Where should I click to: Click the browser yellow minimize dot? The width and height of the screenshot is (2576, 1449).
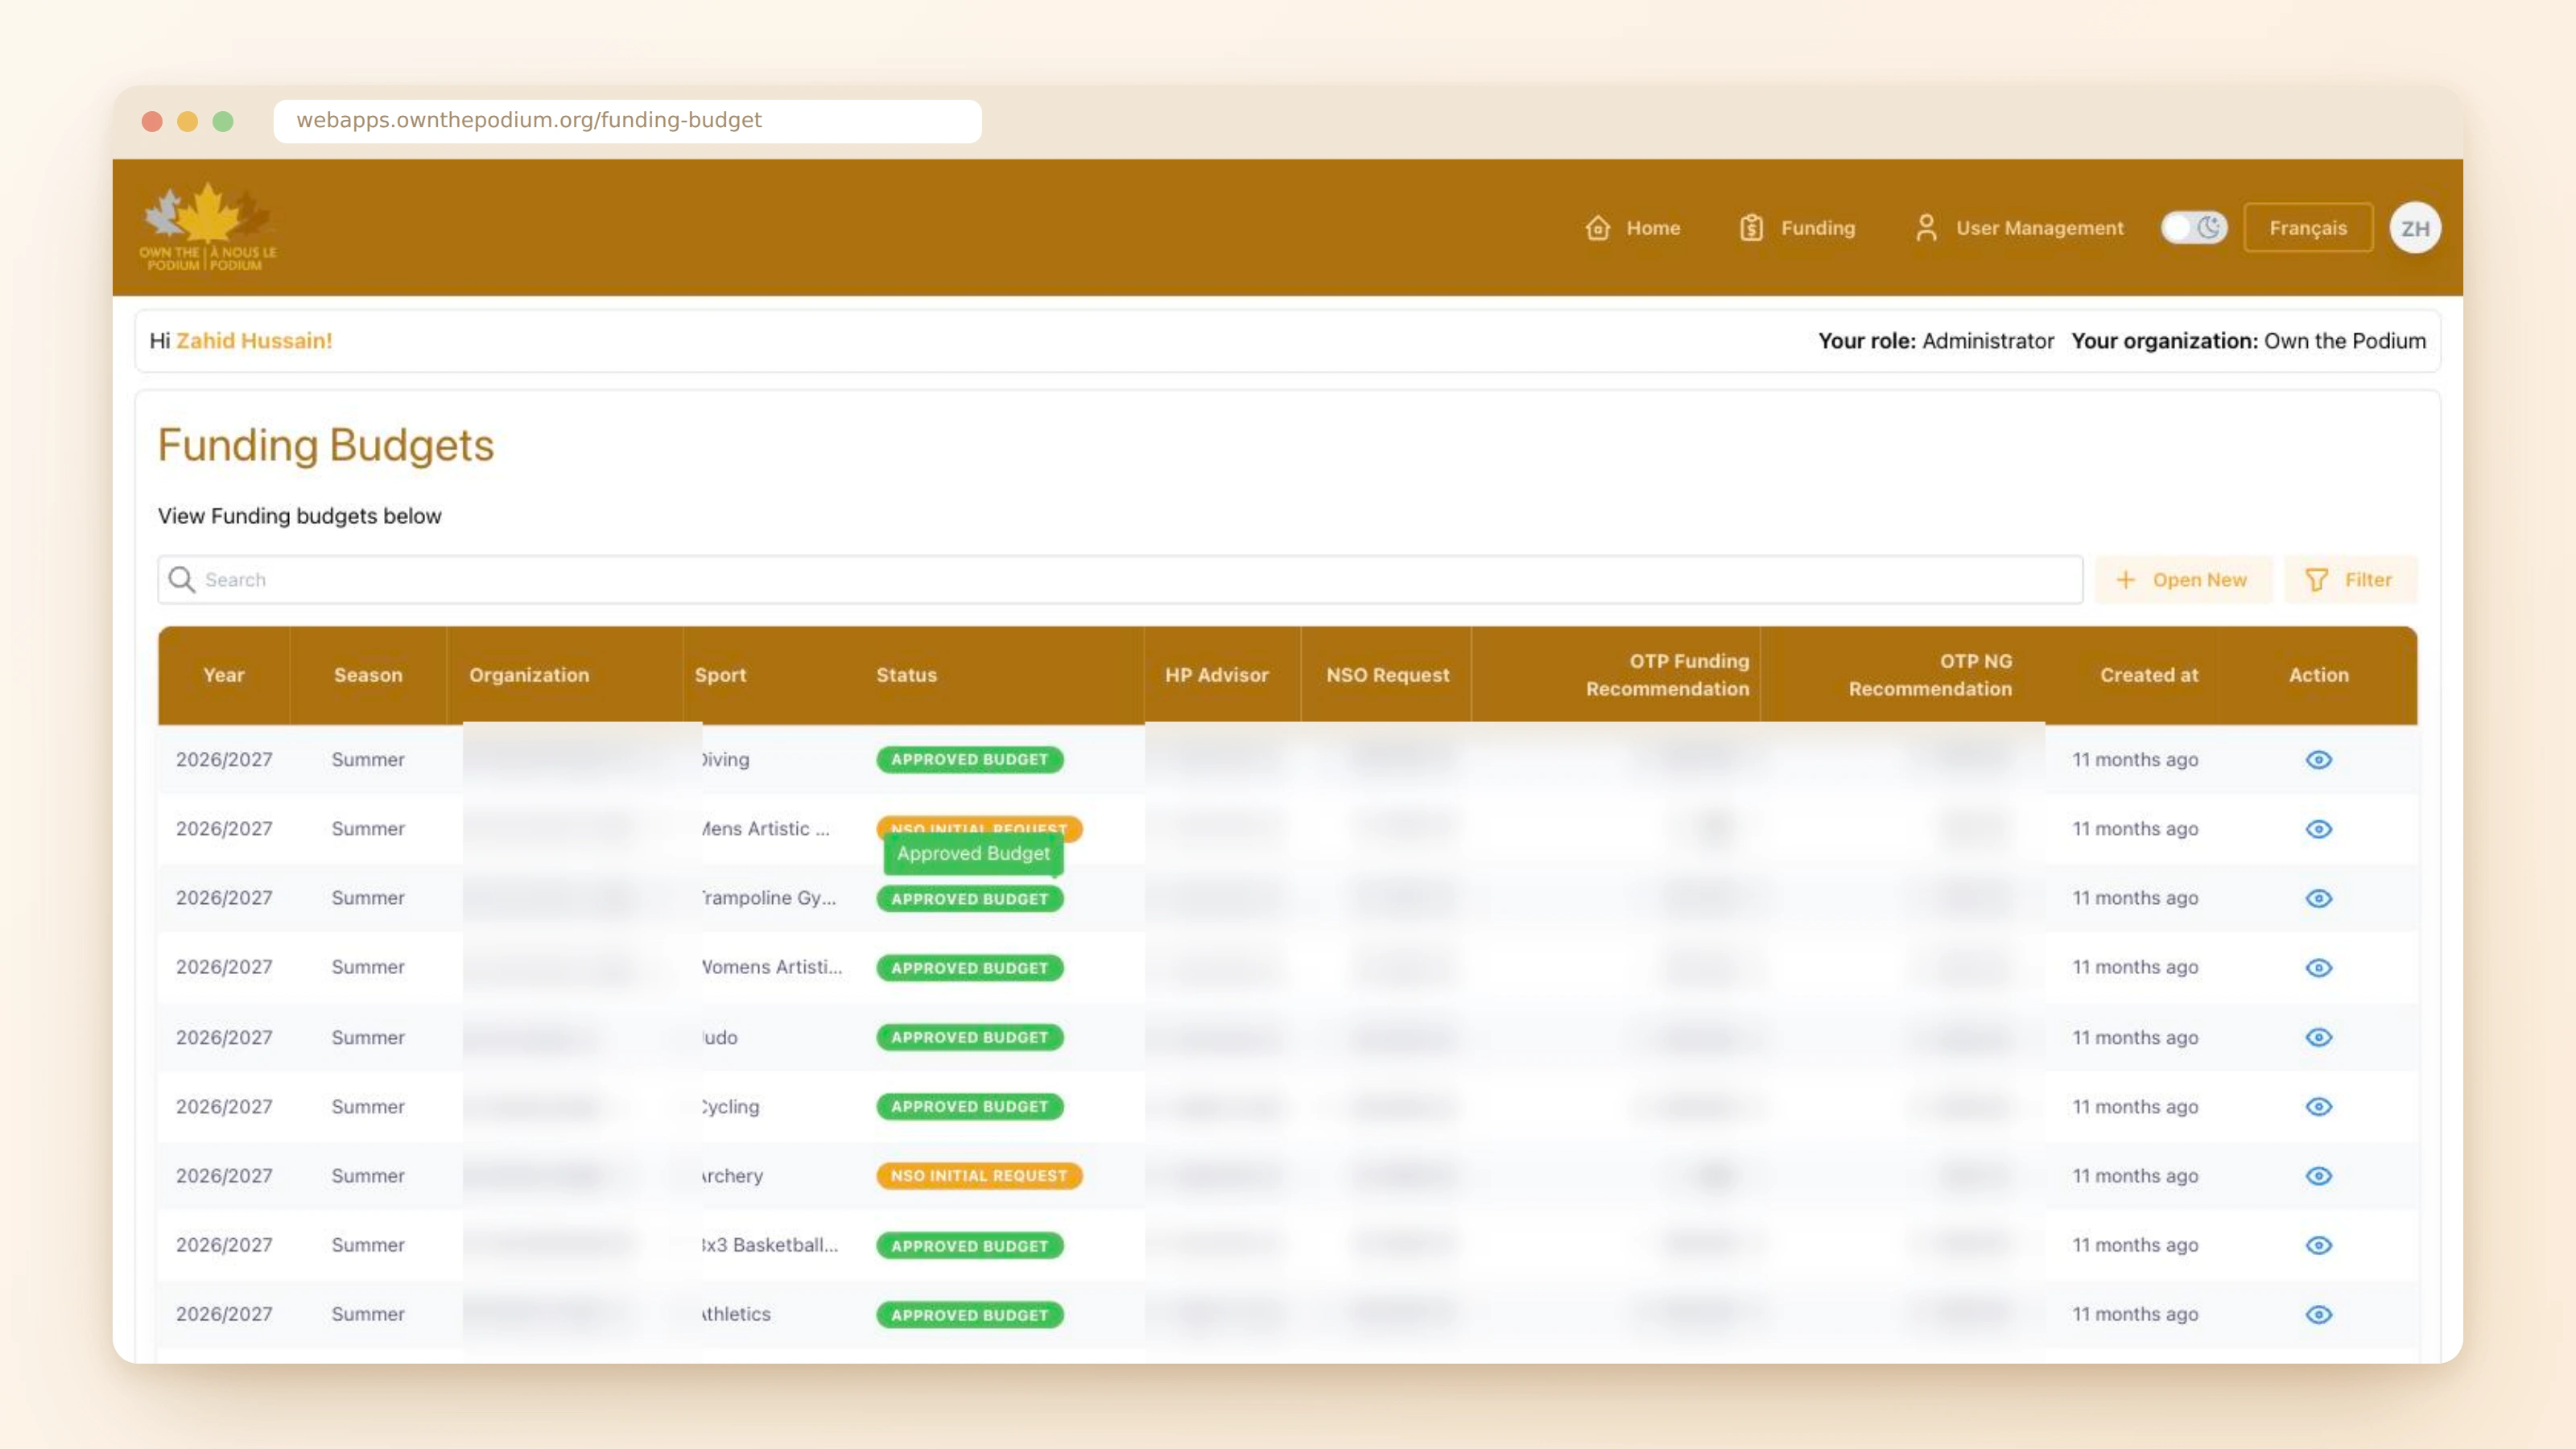[x=187, y=121]
